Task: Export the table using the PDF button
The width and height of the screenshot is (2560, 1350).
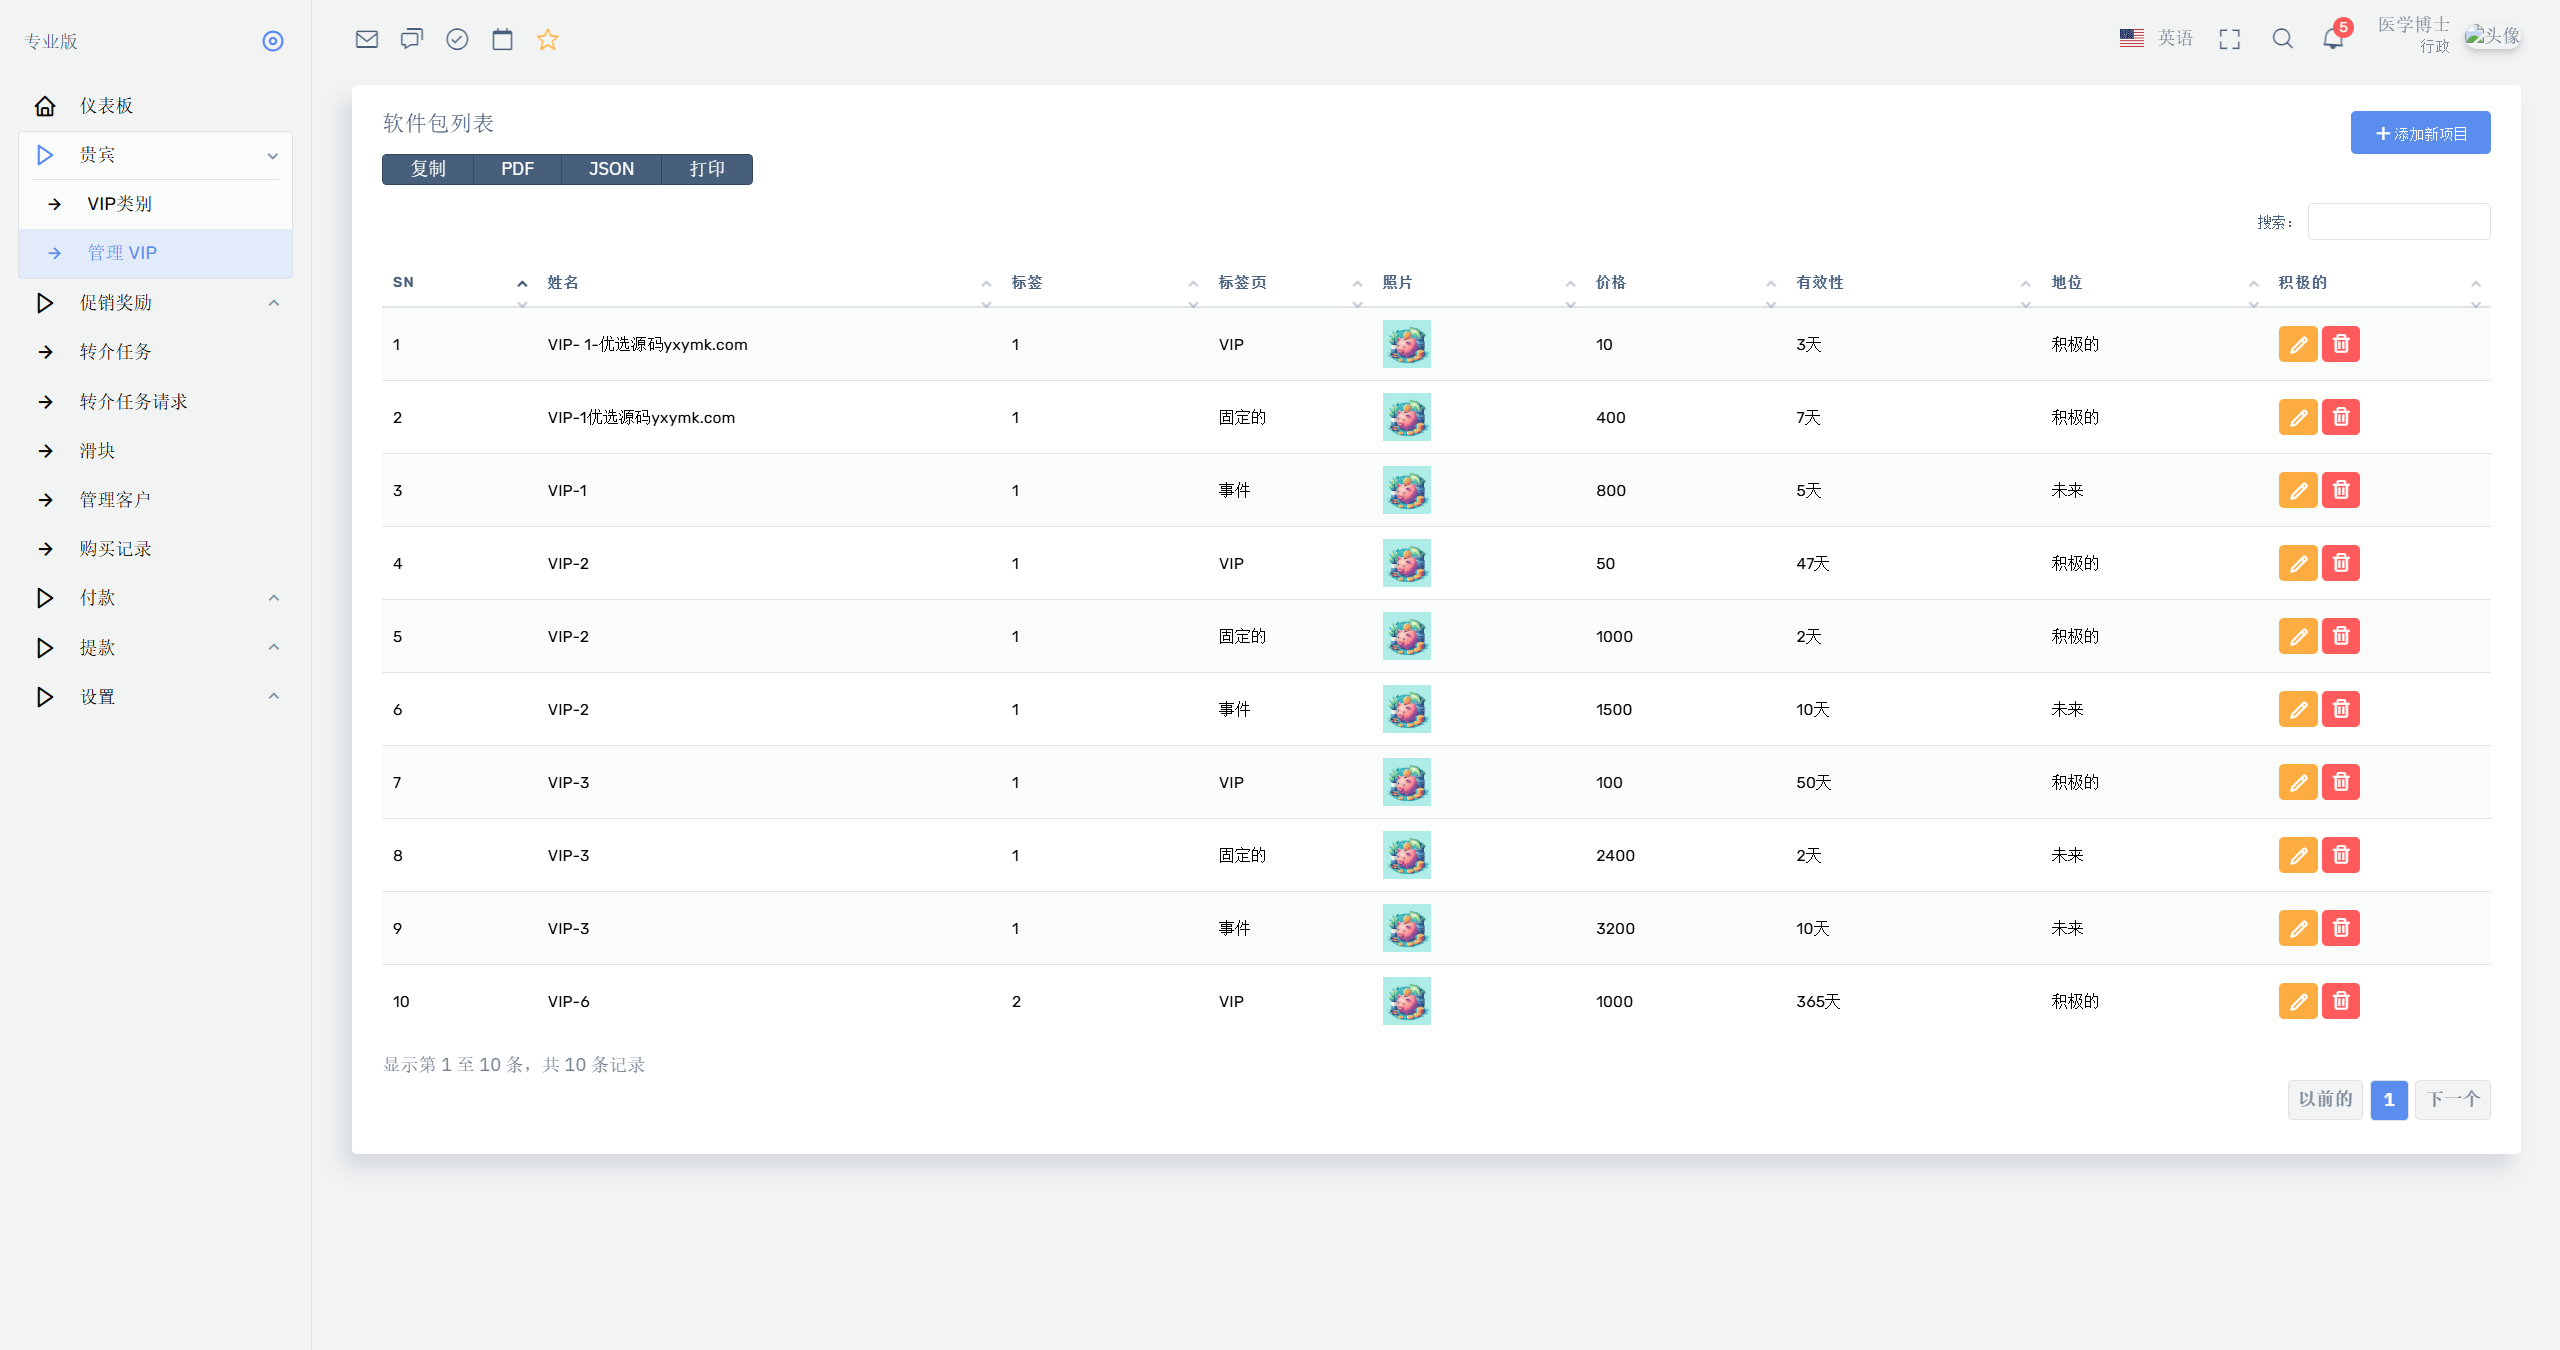Action: click(x=517, y=169)
